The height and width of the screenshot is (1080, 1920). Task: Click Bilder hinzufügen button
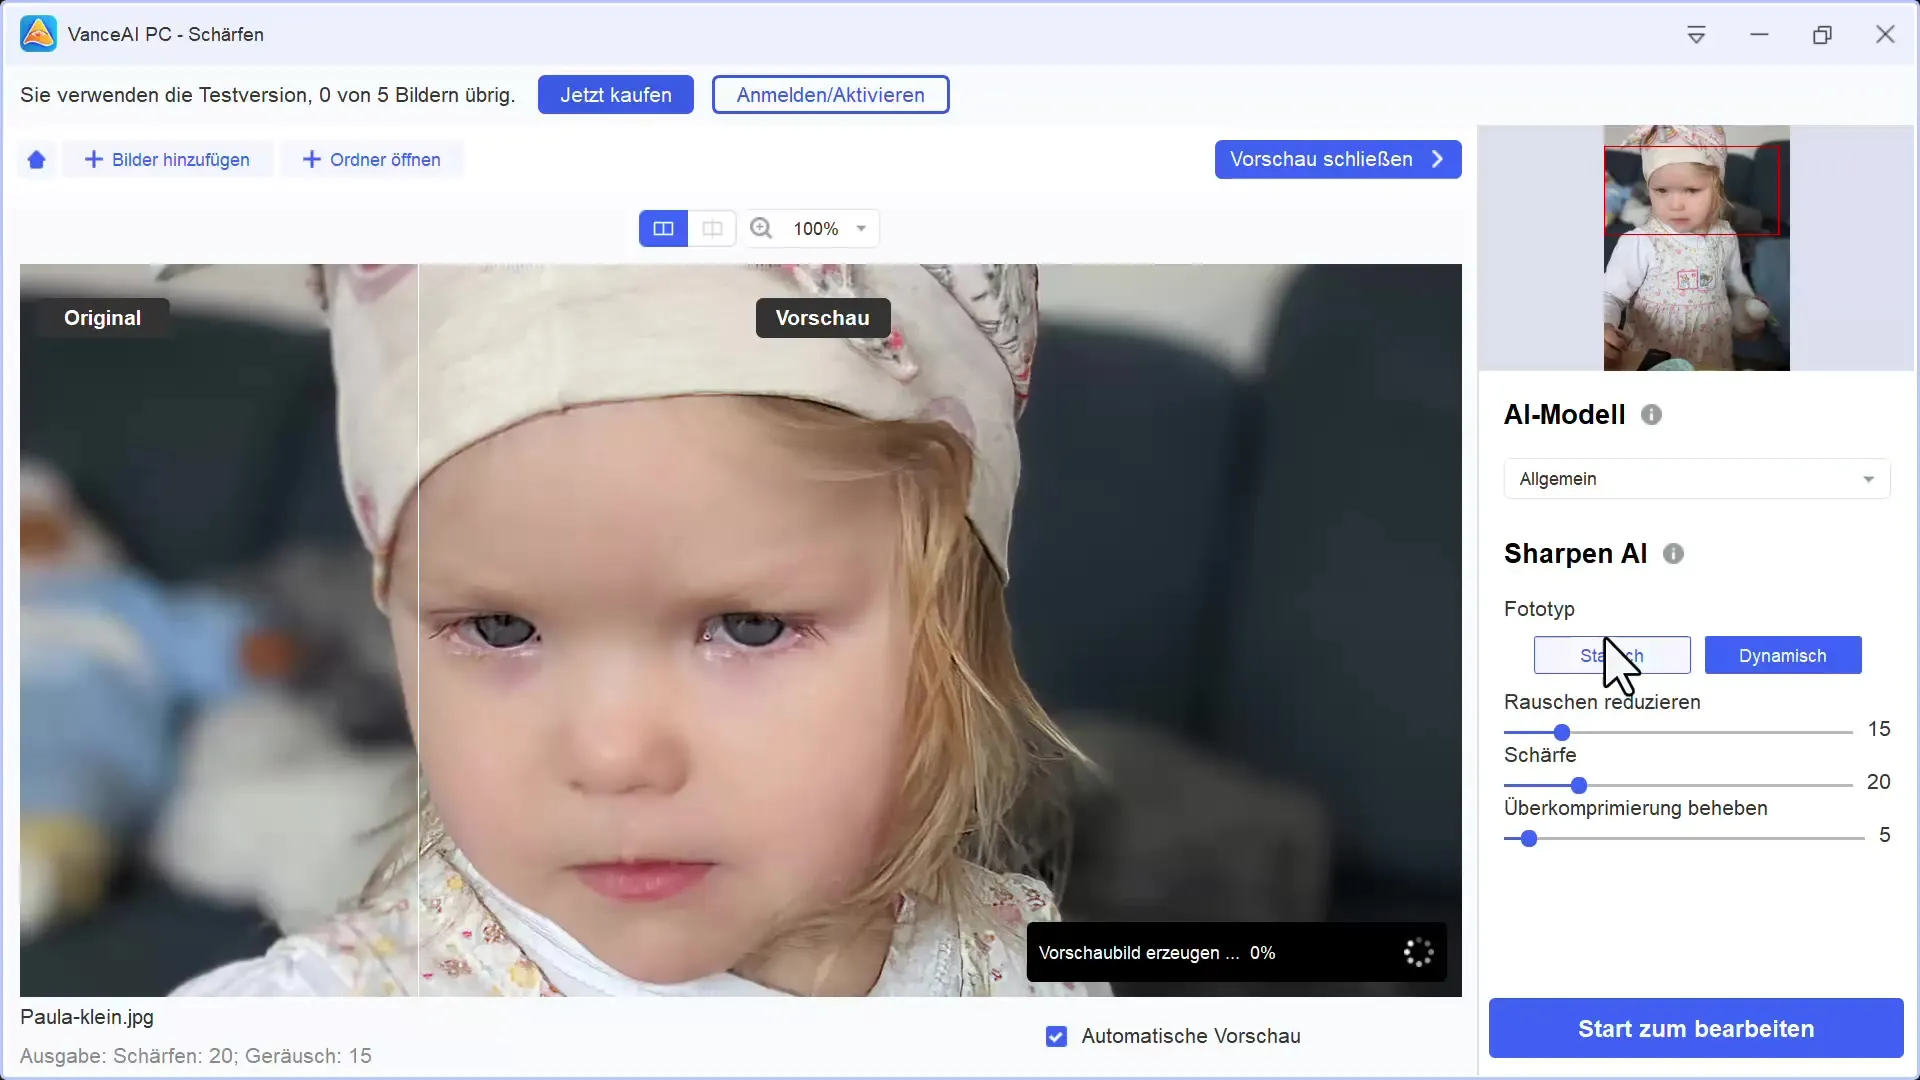pos(167,160)
